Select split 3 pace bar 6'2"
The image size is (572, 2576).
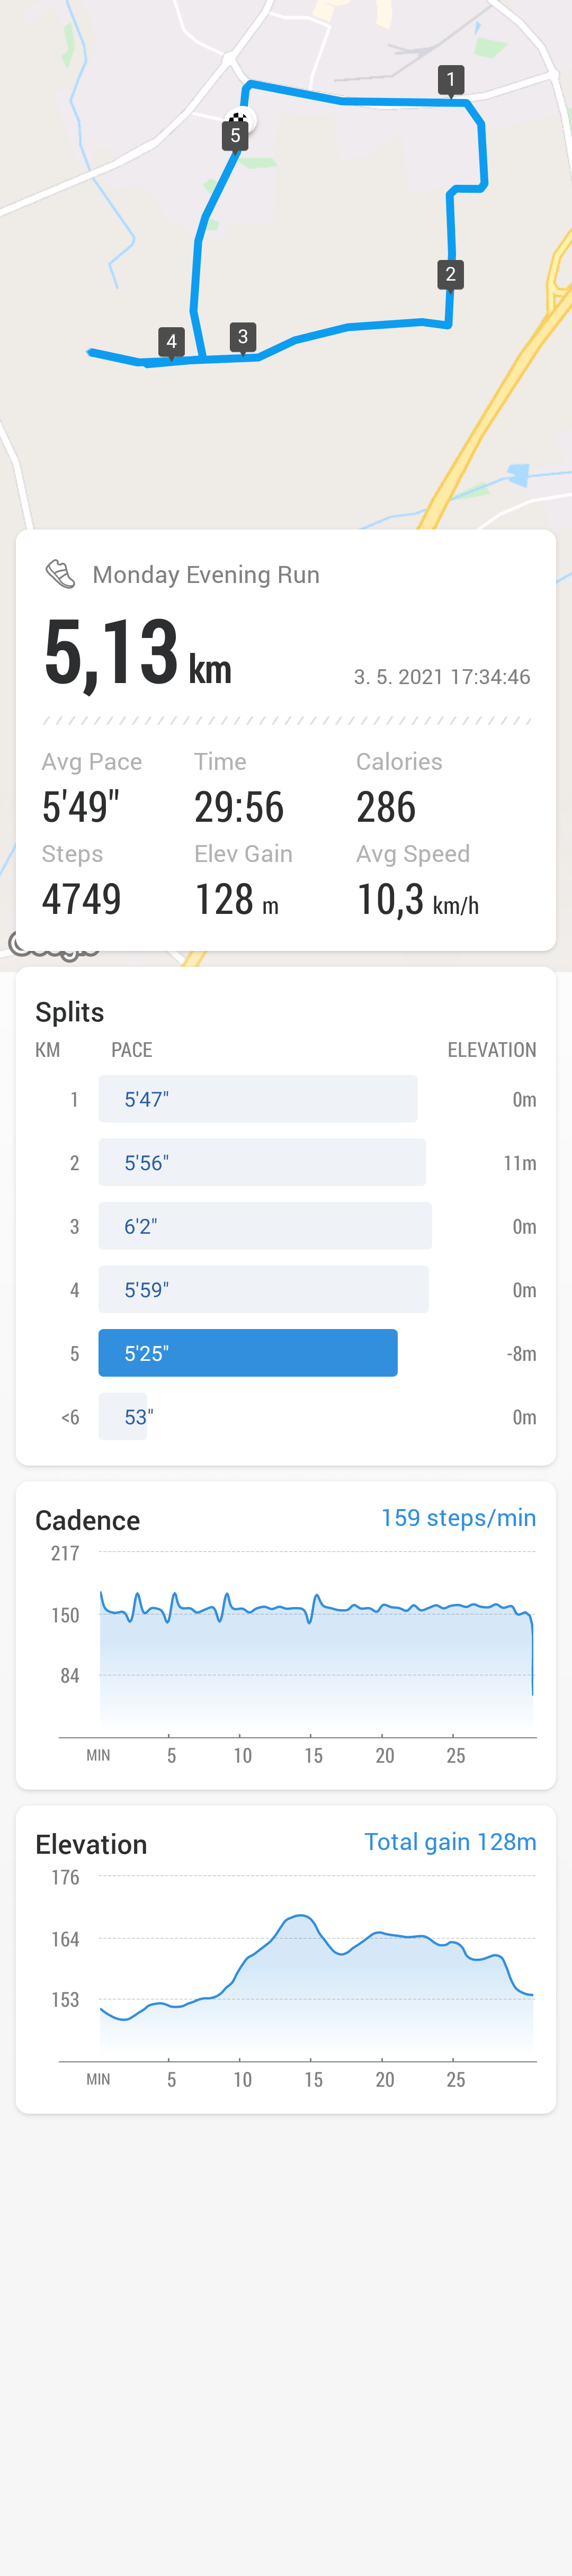[265, 1226]
